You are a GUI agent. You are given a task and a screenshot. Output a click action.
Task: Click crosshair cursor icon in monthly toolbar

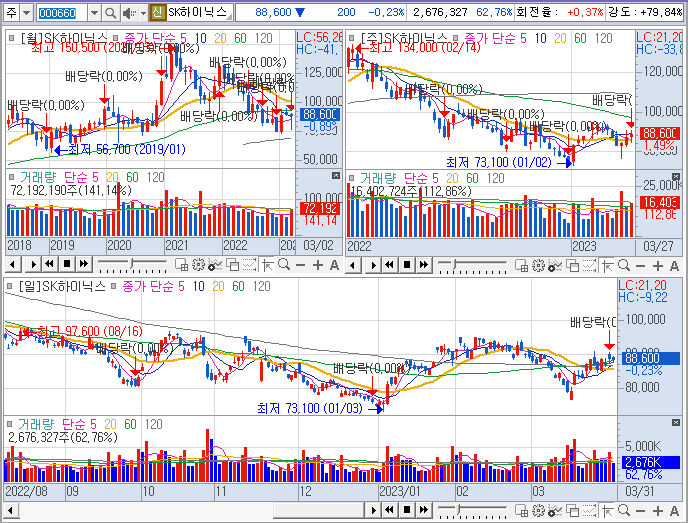click(x=267, y=265)
